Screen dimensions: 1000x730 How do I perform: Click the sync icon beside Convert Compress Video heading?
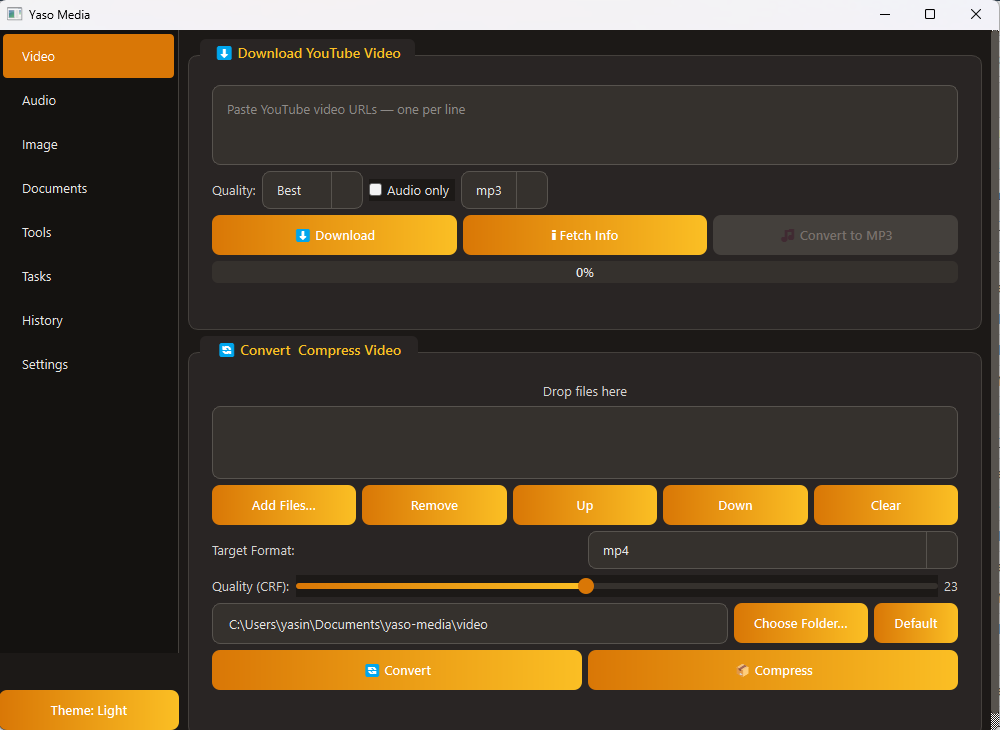pos(226,350)
